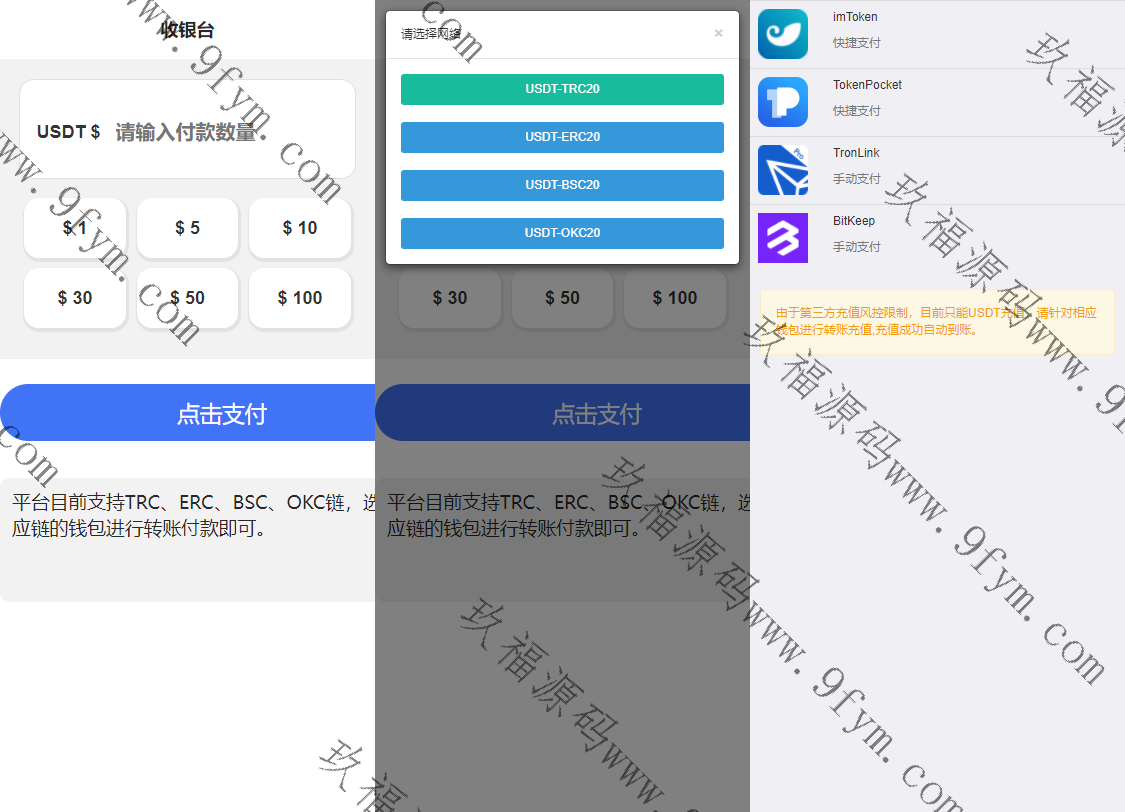Select the $10 quick amount
The width and height of the screenshot is (1125, 812).
(x=300, y=228)
